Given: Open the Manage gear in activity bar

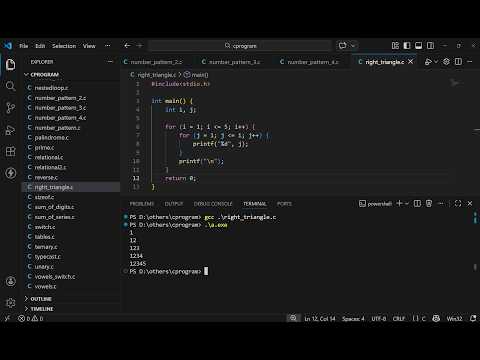Looking at the screenshot, I should tap(10, 303).
